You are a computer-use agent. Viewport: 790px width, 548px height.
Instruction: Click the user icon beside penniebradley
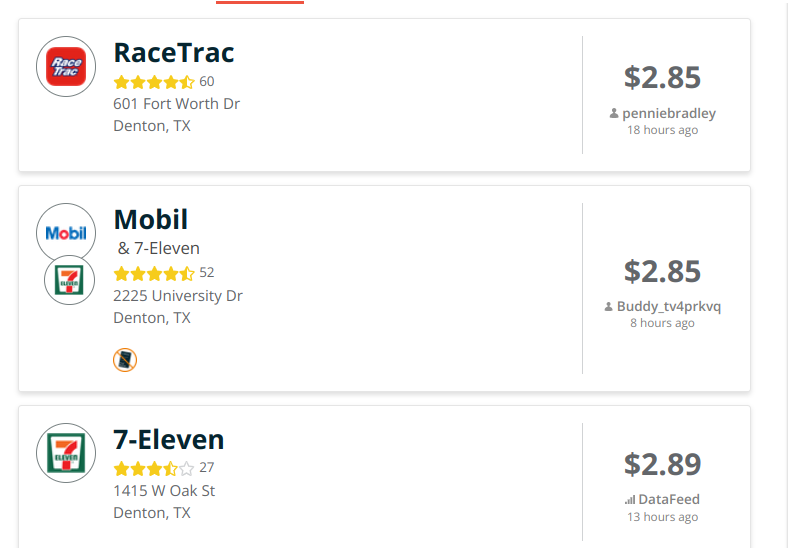tap(614, 114)
